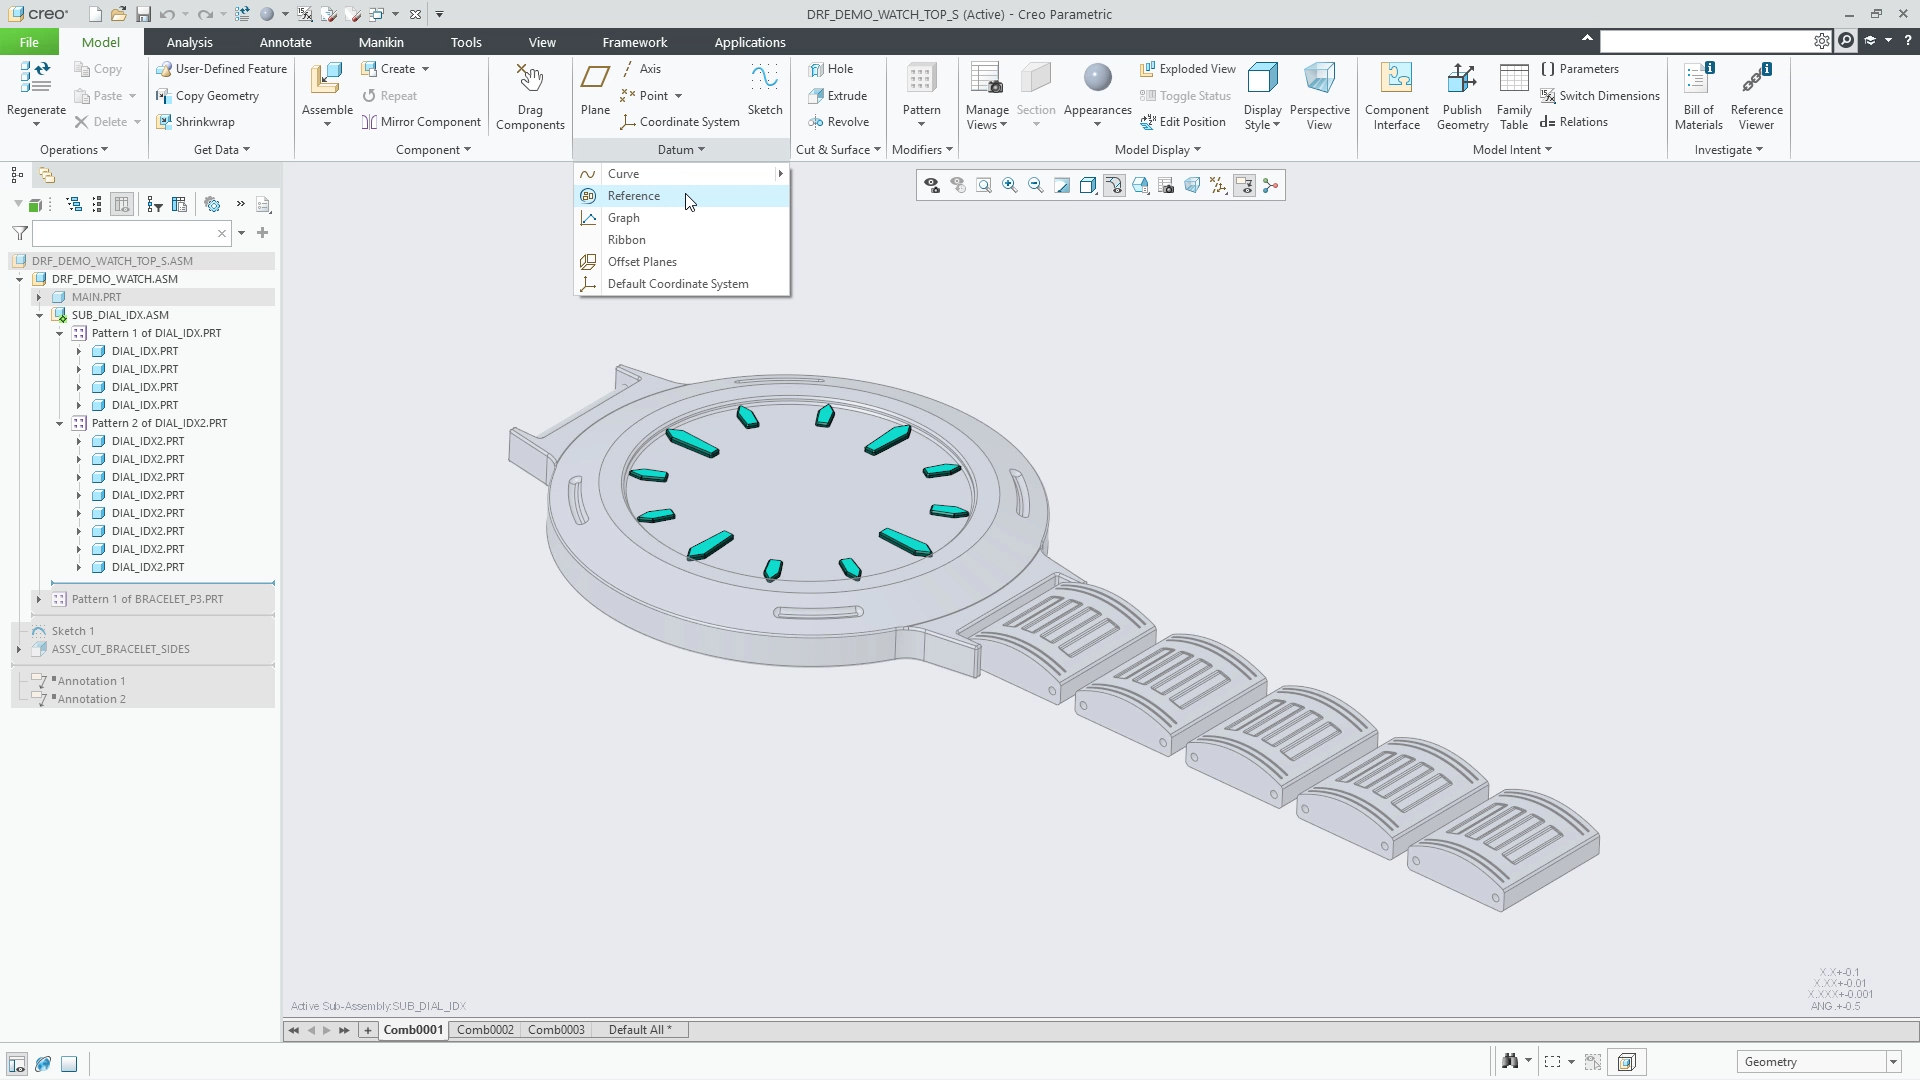Expand the Curve submenu

(682, 174)
